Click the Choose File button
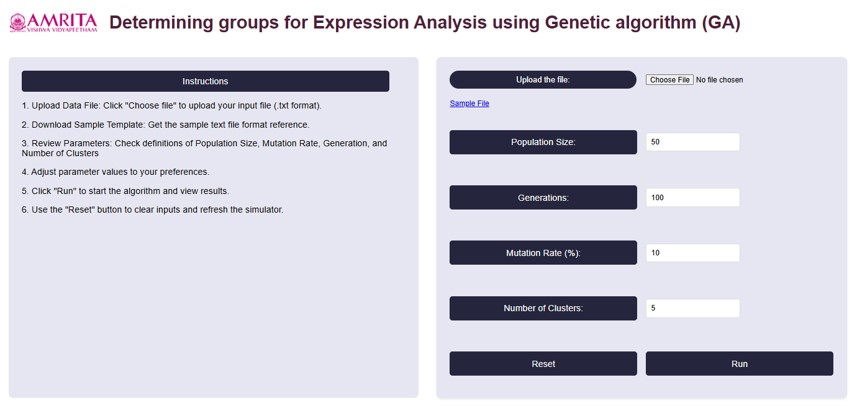This screenshot has height=406, width=852. coord(669,80)
